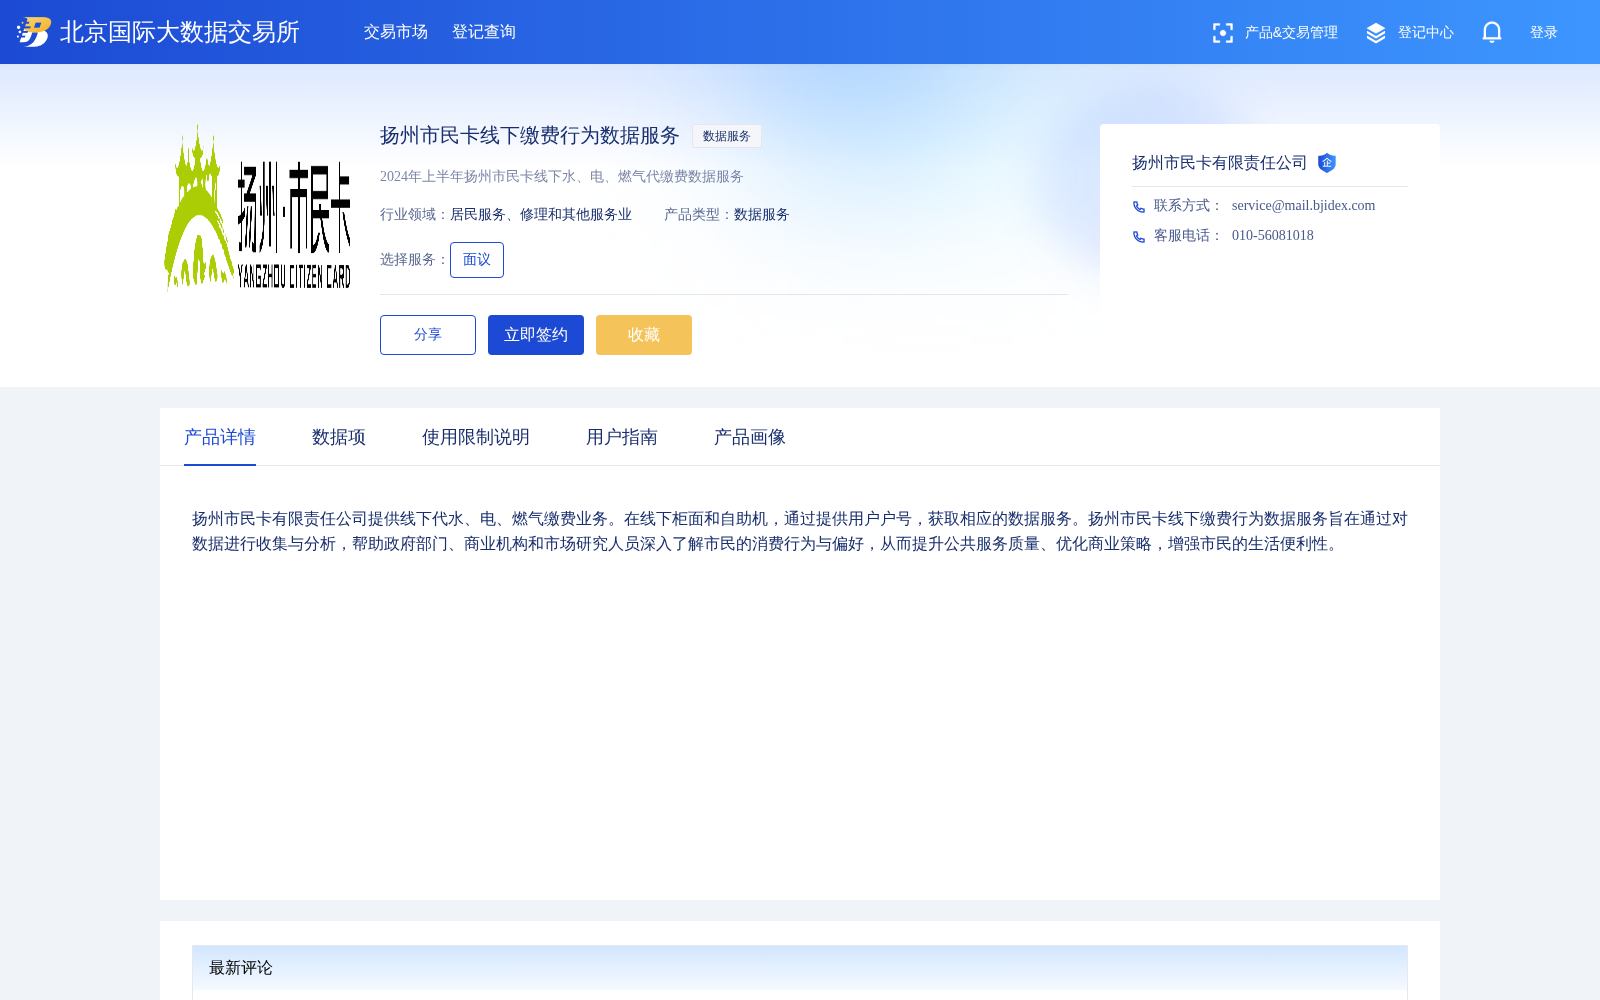Click the 登记中心 layers icon
Viewport: 1600px width, 1000px height.
[1376, 33]
